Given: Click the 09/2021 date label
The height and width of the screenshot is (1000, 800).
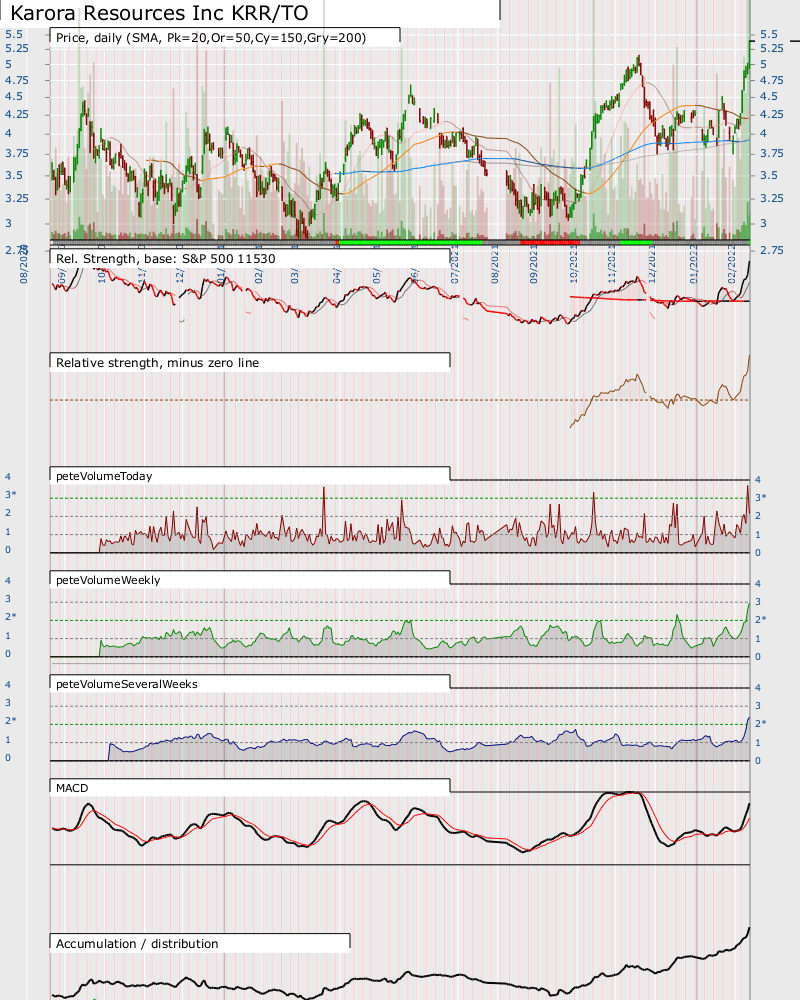Looking at the screenshot, I should click(x=534, y=266).
